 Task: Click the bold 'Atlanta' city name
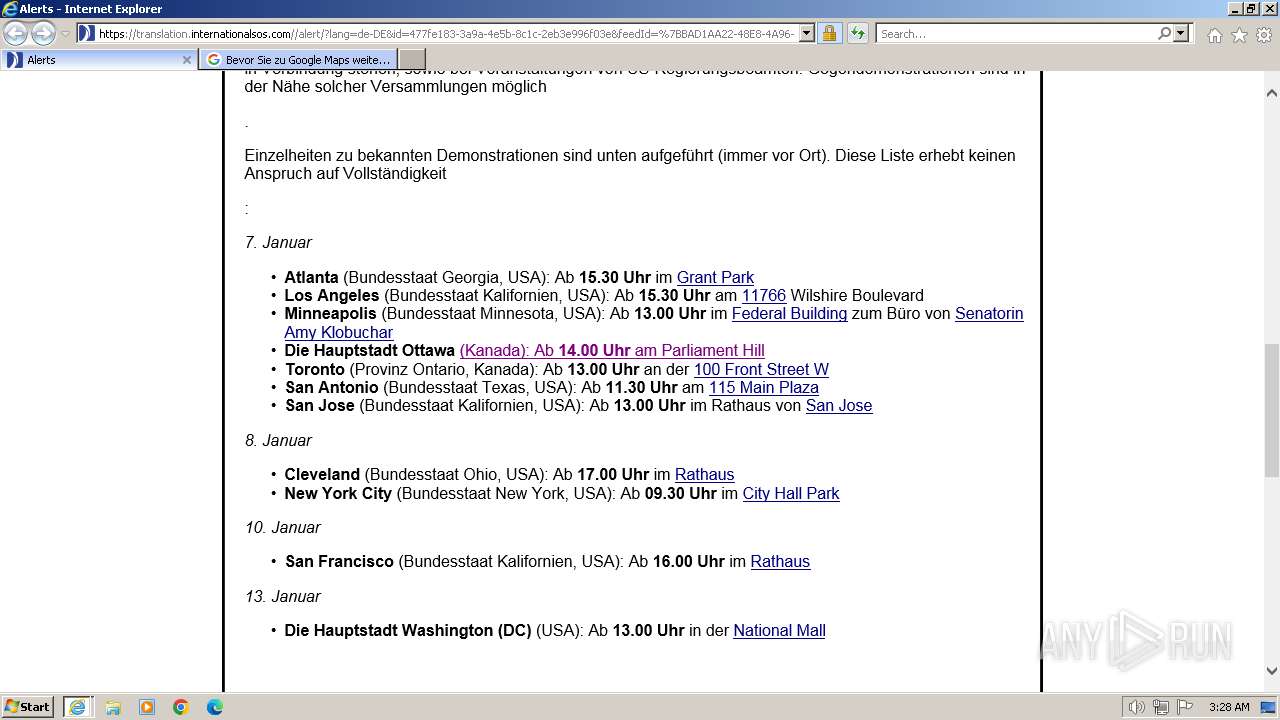tap(311, 278)
